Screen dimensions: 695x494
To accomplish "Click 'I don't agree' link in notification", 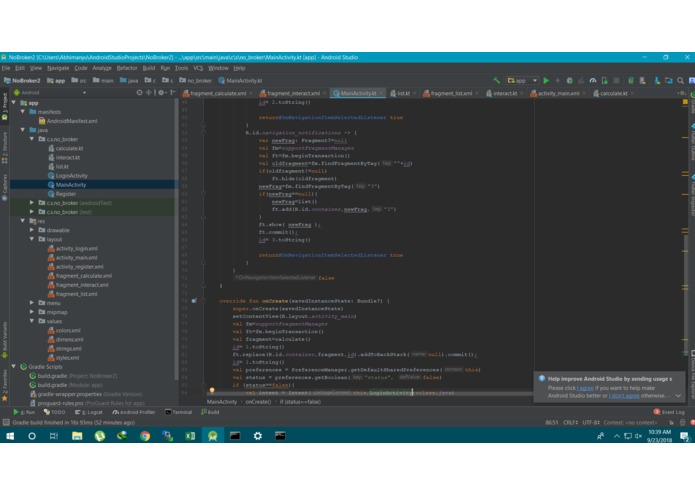I will coord(624,396).
